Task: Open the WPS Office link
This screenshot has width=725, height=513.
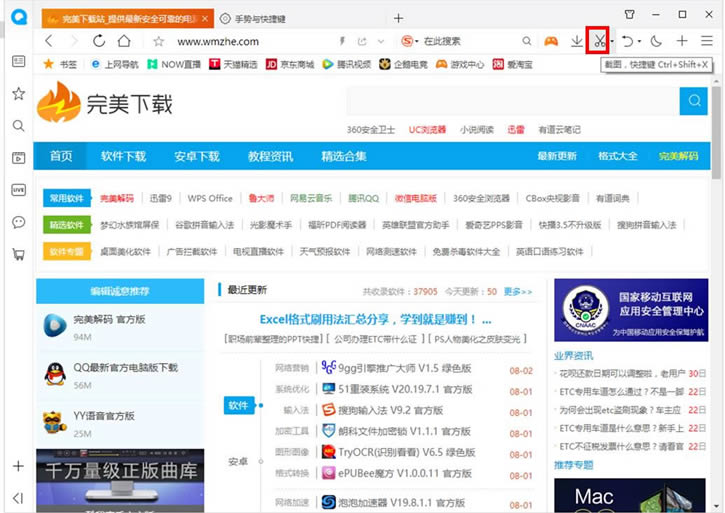Action: [x=210, y=198]
